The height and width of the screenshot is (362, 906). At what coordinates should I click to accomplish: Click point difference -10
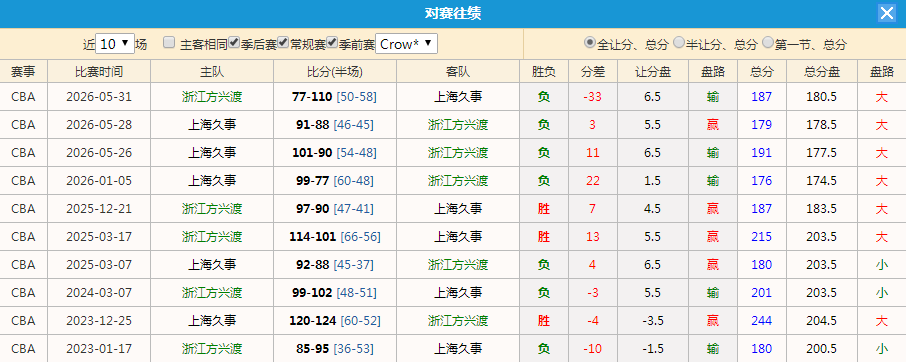[592, 349]
